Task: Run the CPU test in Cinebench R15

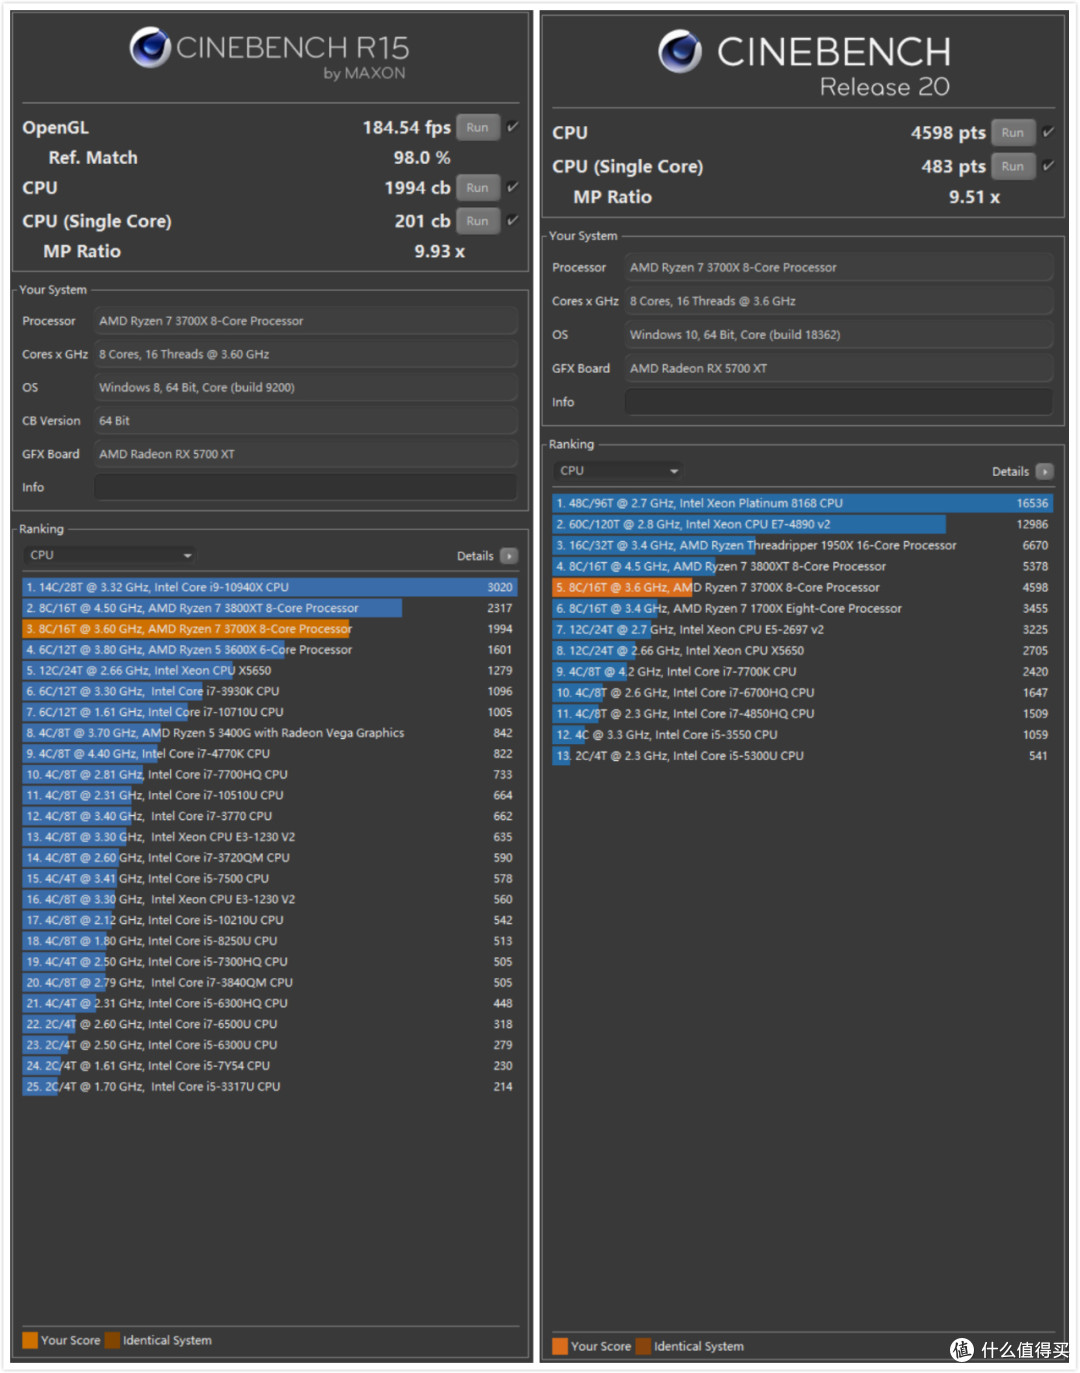Action: 478,187
